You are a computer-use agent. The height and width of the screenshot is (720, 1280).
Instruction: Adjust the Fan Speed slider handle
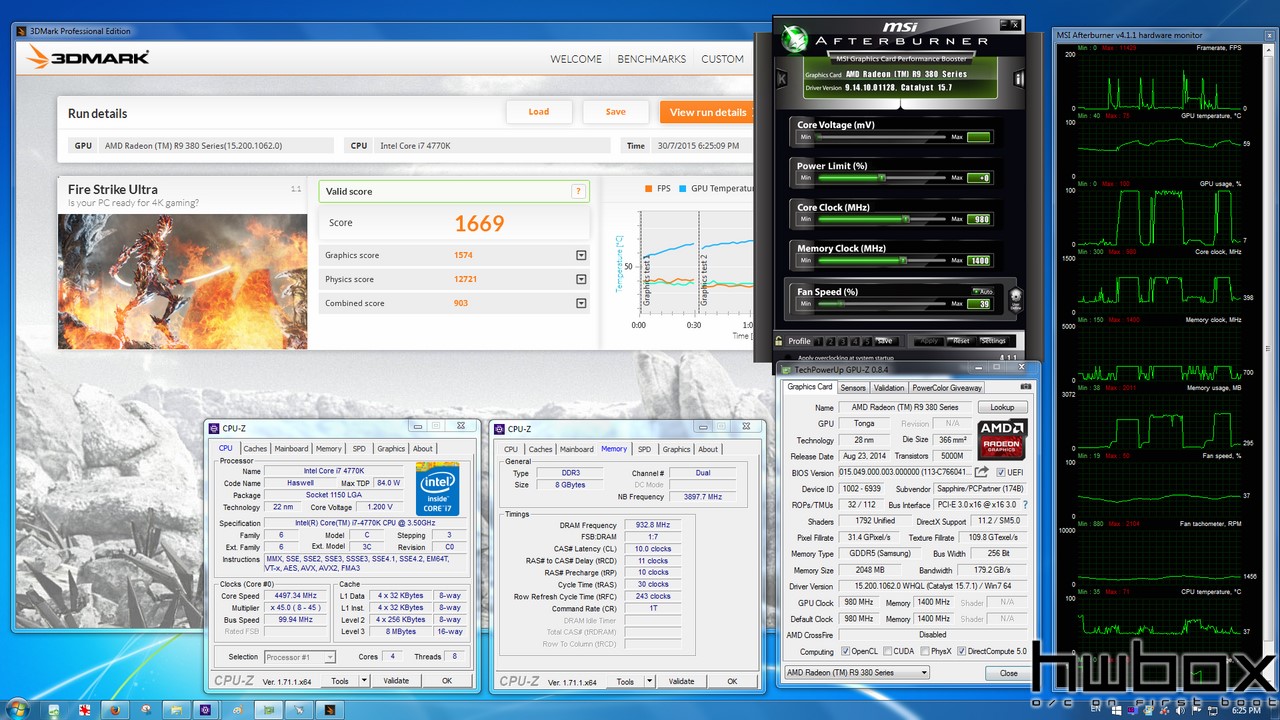(840, 303)
